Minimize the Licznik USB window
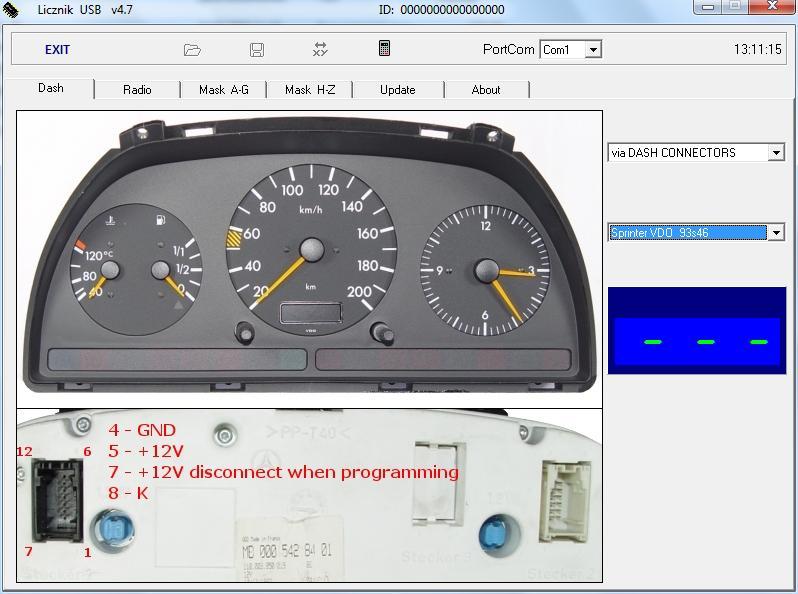 click(x=707, y=7)
